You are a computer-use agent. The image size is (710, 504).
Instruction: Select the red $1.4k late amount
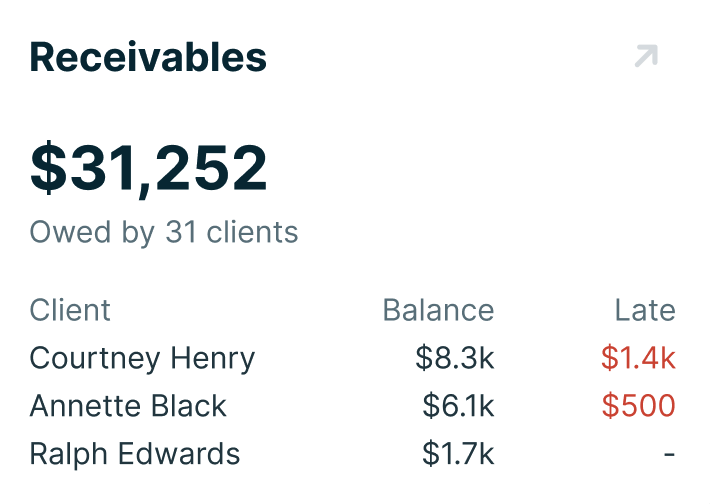638,358
